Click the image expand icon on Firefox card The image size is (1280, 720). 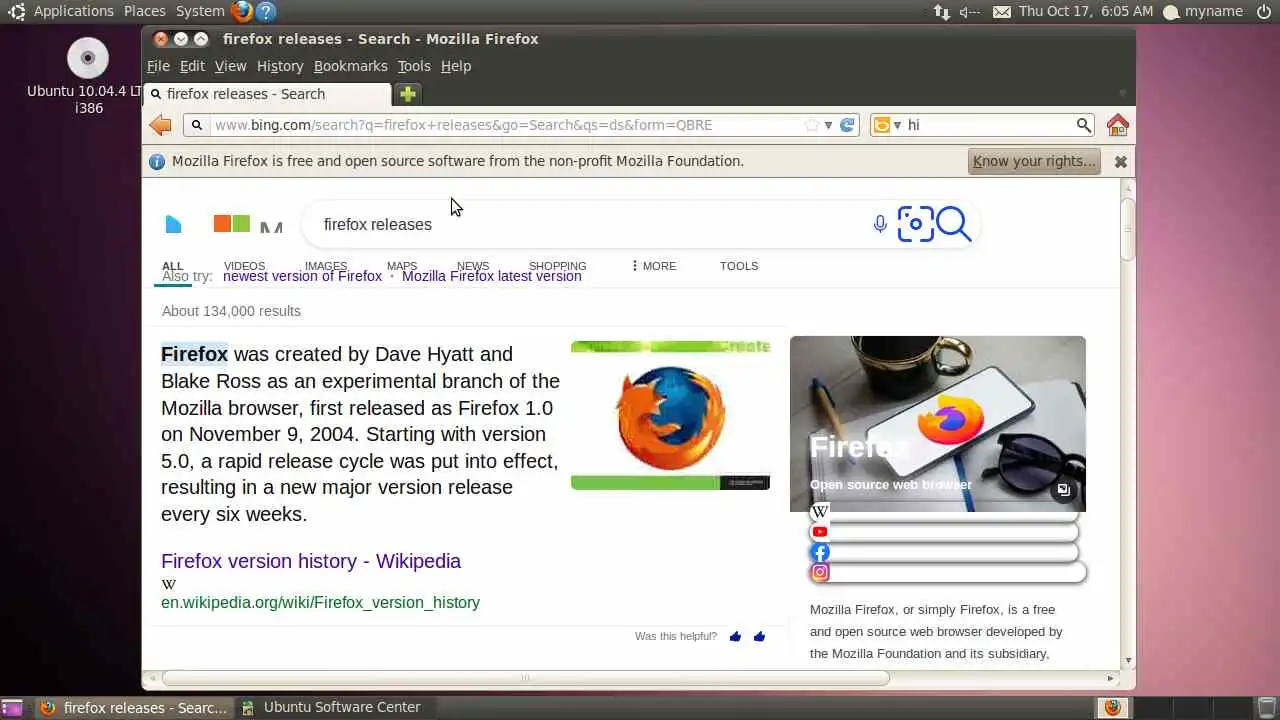coord(1064,490)
